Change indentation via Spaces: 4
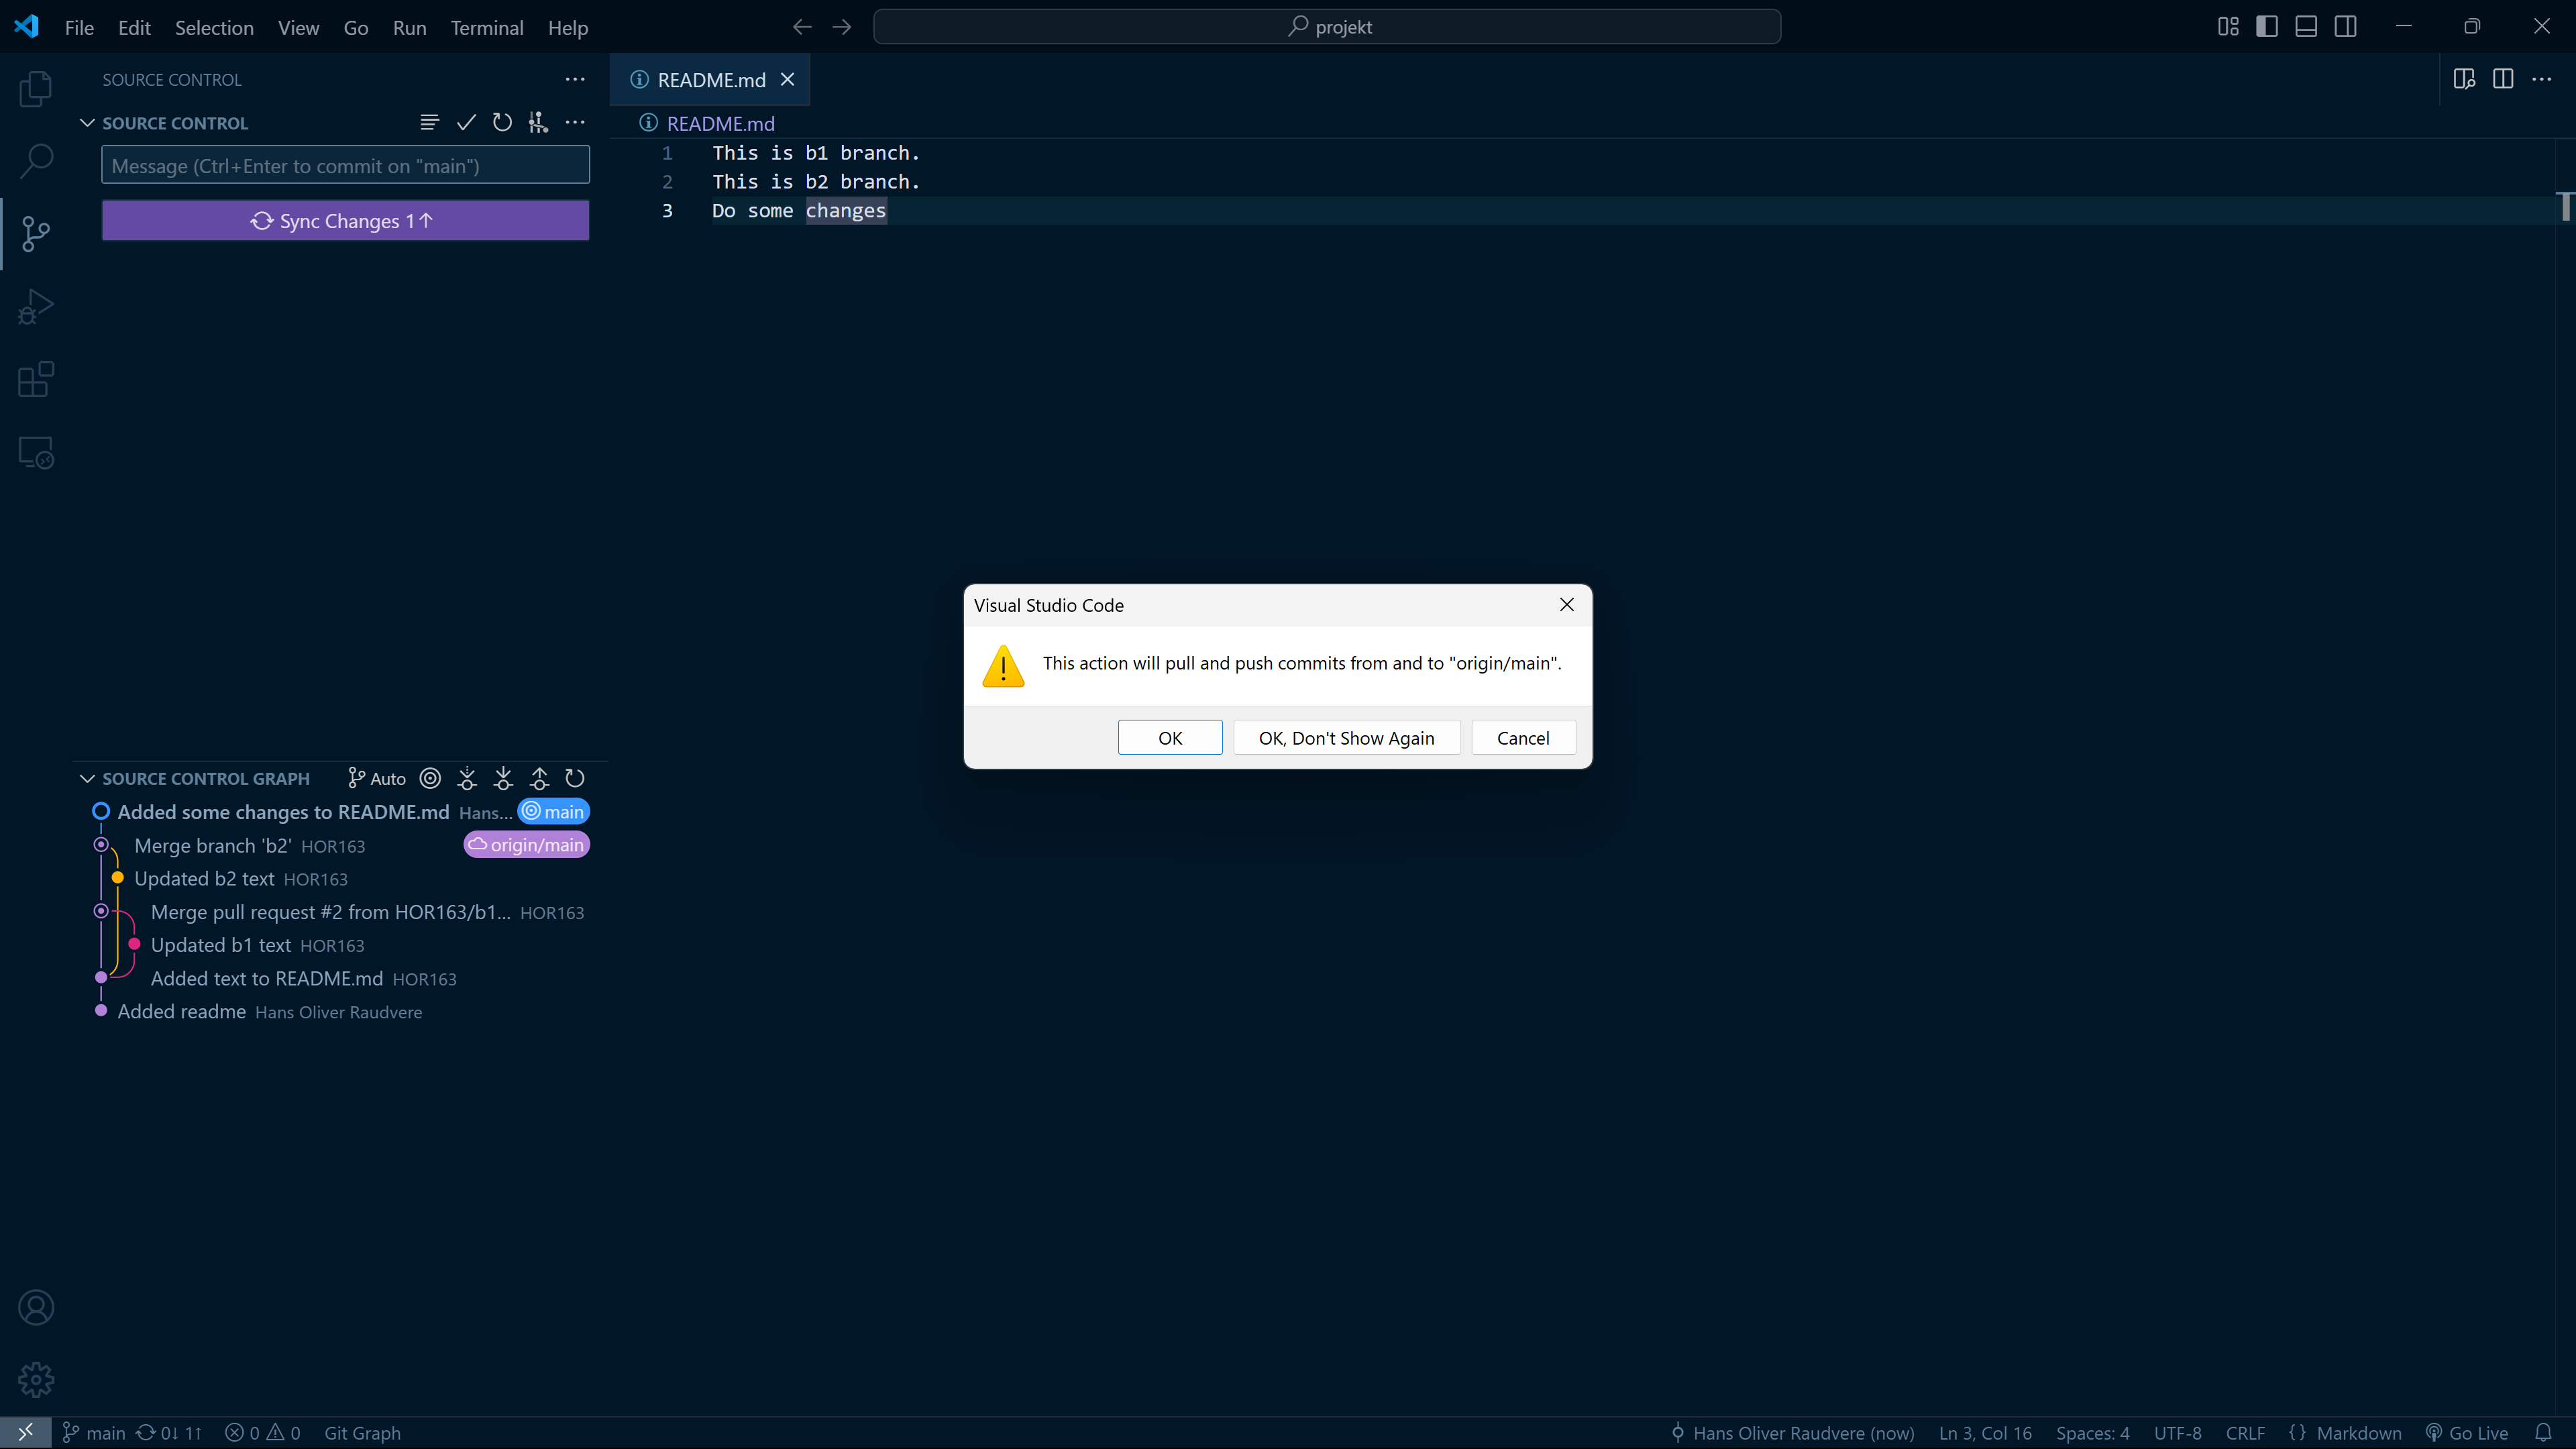The width and height of the screenshot is (2576, 1449). coord(2092,1432)
